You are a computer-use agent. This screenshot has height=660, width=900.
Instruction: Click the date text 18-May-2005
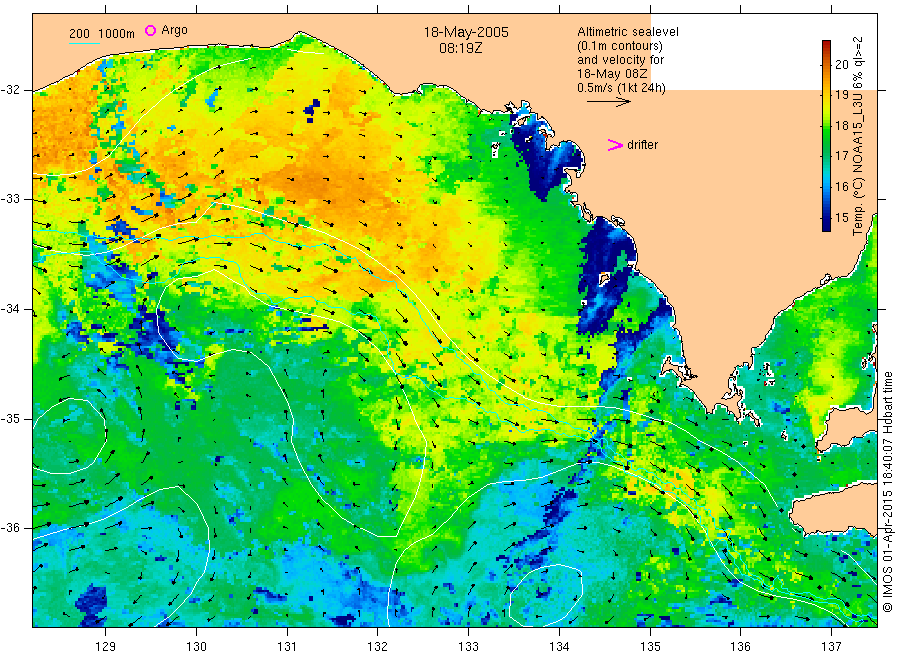466,32
